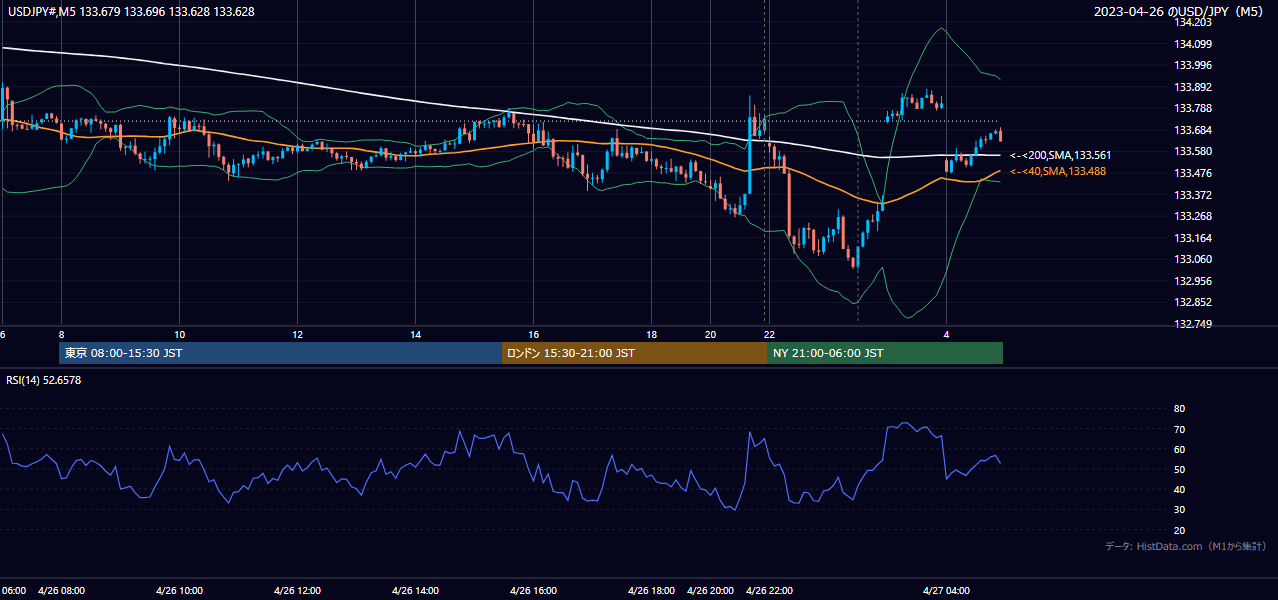Click the 4/26 22:00 bottom time label

click(770, 590)
